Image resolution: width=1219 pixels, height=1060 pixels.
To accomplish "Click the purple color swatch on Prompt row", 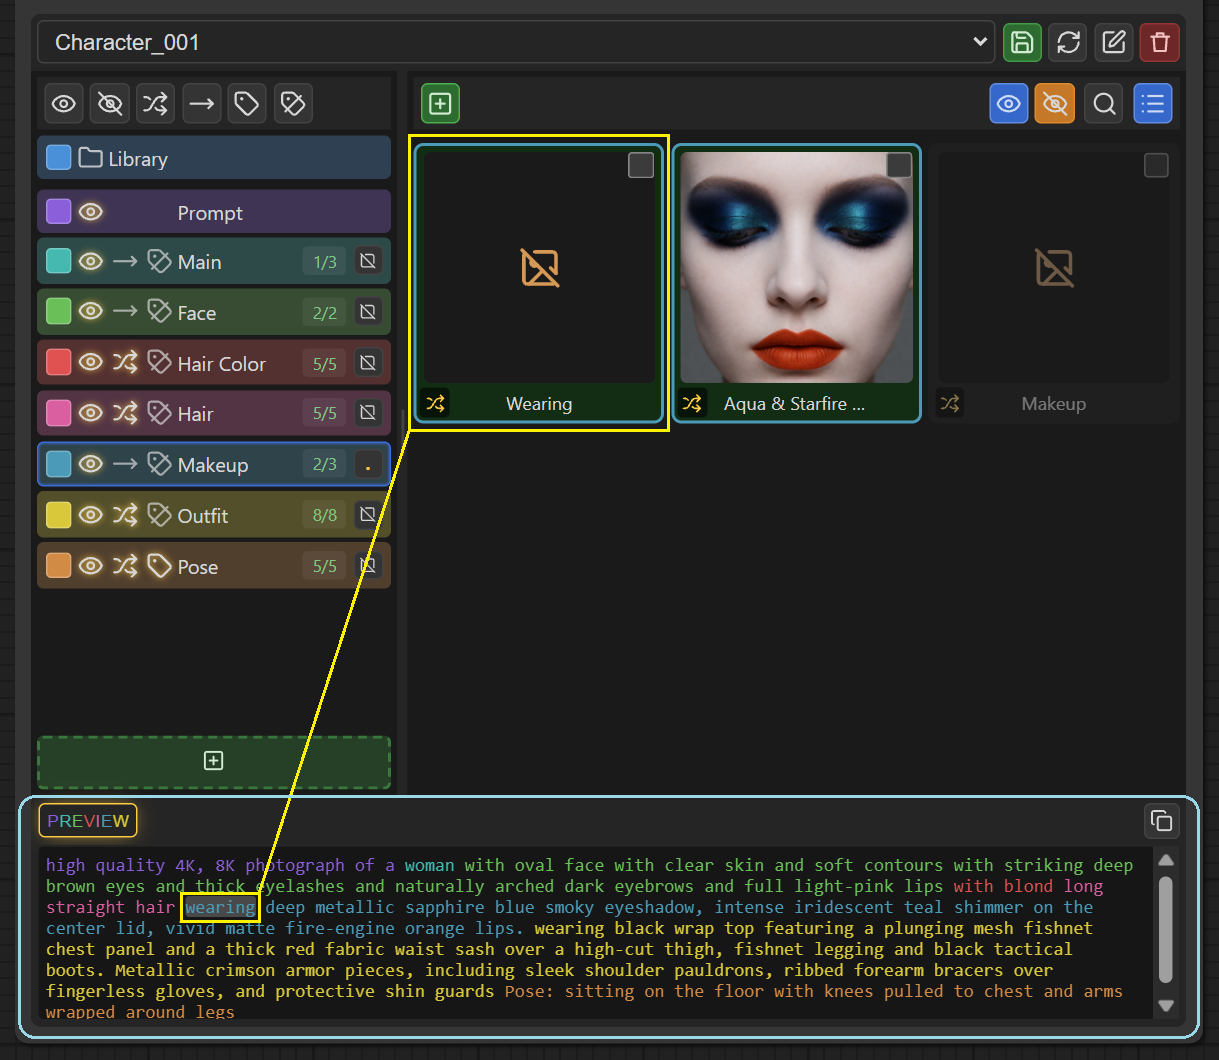I will tap(59, 212).
